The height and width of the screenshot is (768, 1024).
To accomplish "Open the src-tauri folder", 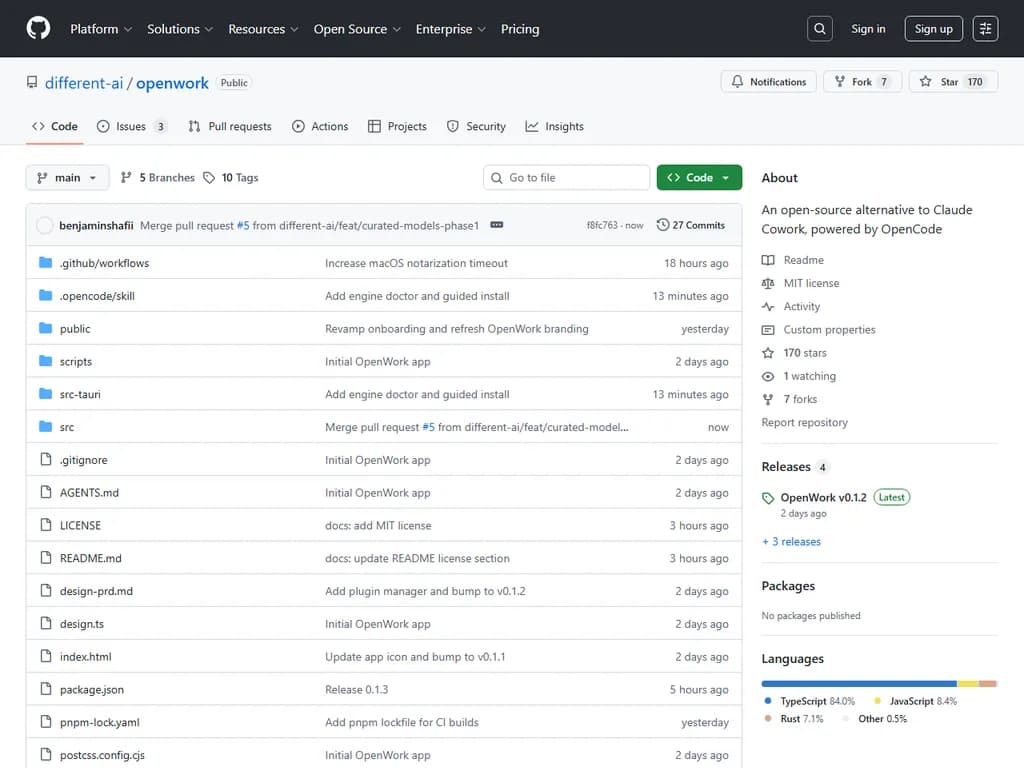I will pyautogui.click(x=80, y=394).
